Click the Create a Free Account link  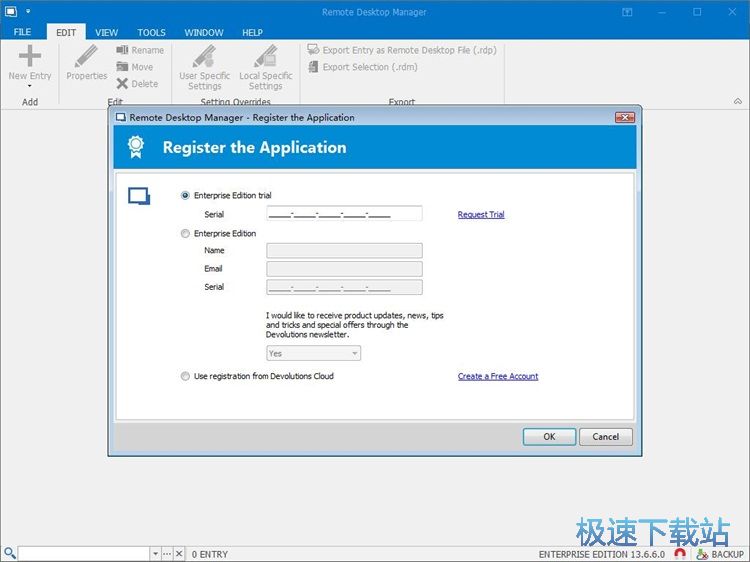point(498,376)
